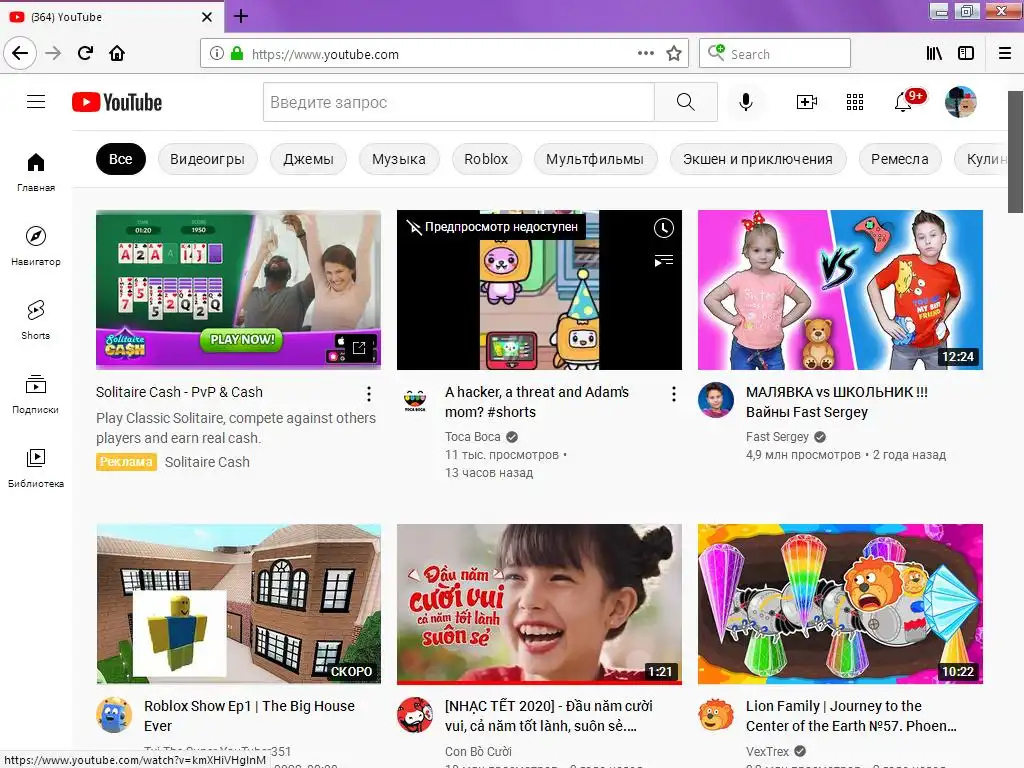Go to the browser home page
This screenshot has height=768, width=1024.
(117, 54)
